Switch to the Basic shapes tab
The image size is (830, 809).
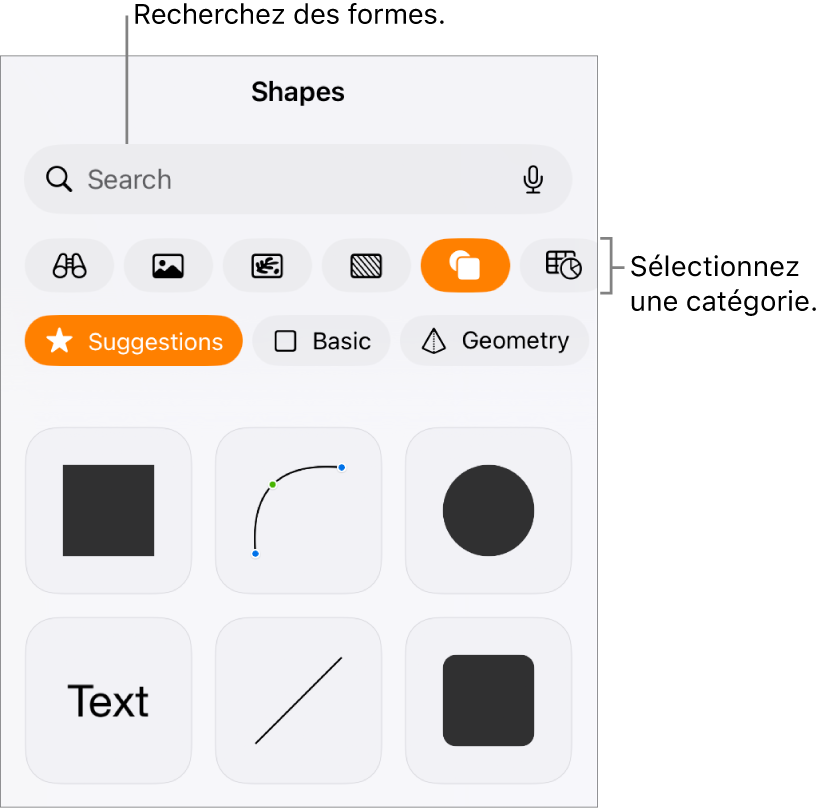point(321,341)
